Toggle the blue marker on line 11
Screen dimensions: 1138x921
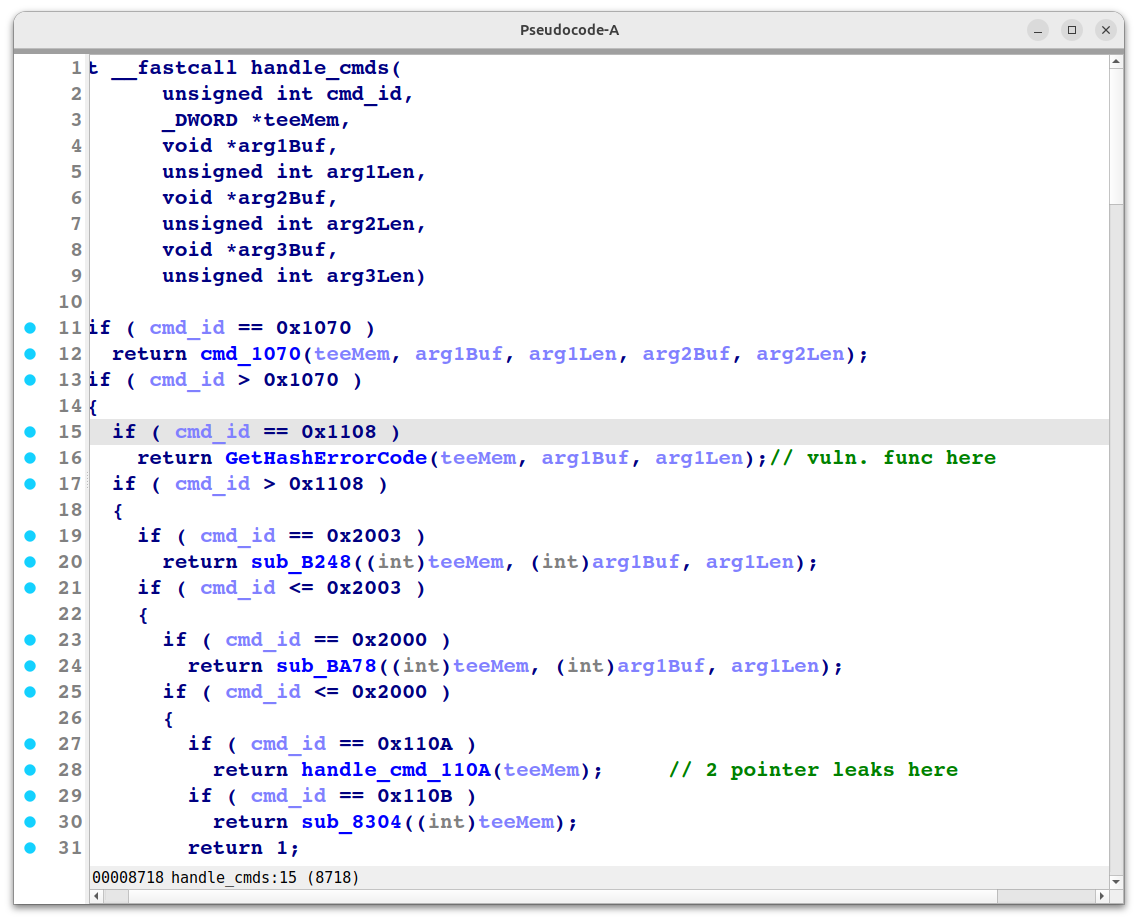point(30,327)
